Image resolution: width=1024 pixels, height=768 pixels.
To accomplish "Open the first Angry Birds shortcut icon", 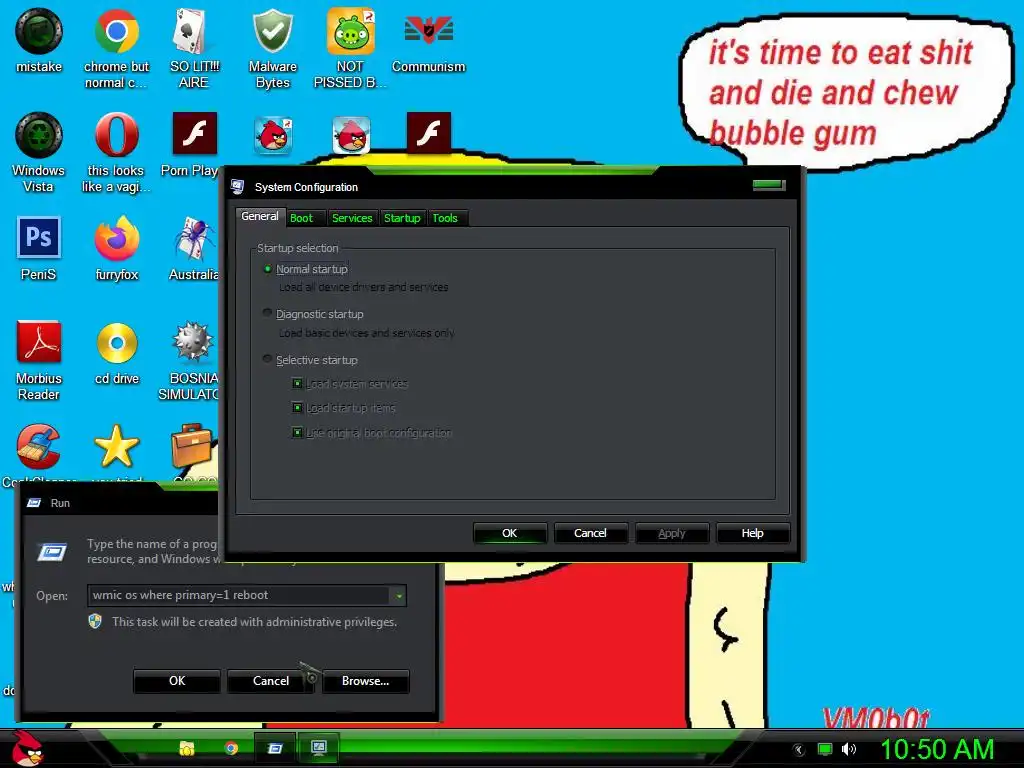I will 272,135.
